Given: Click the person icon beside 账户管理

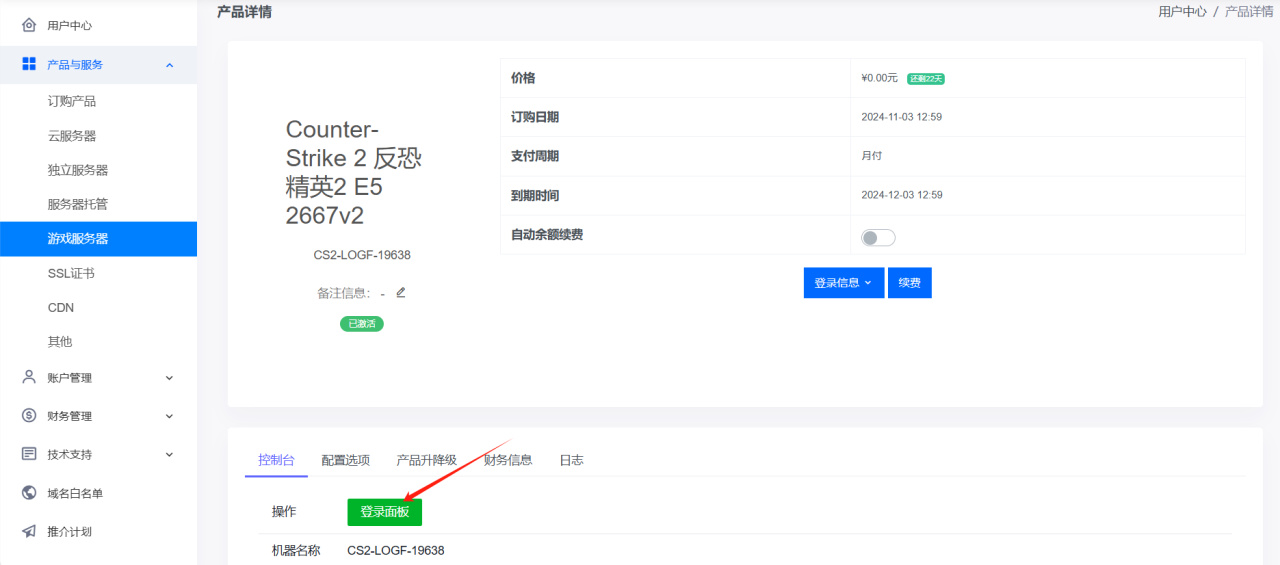Looking at the screenshot, I should [x=29, y=377].
